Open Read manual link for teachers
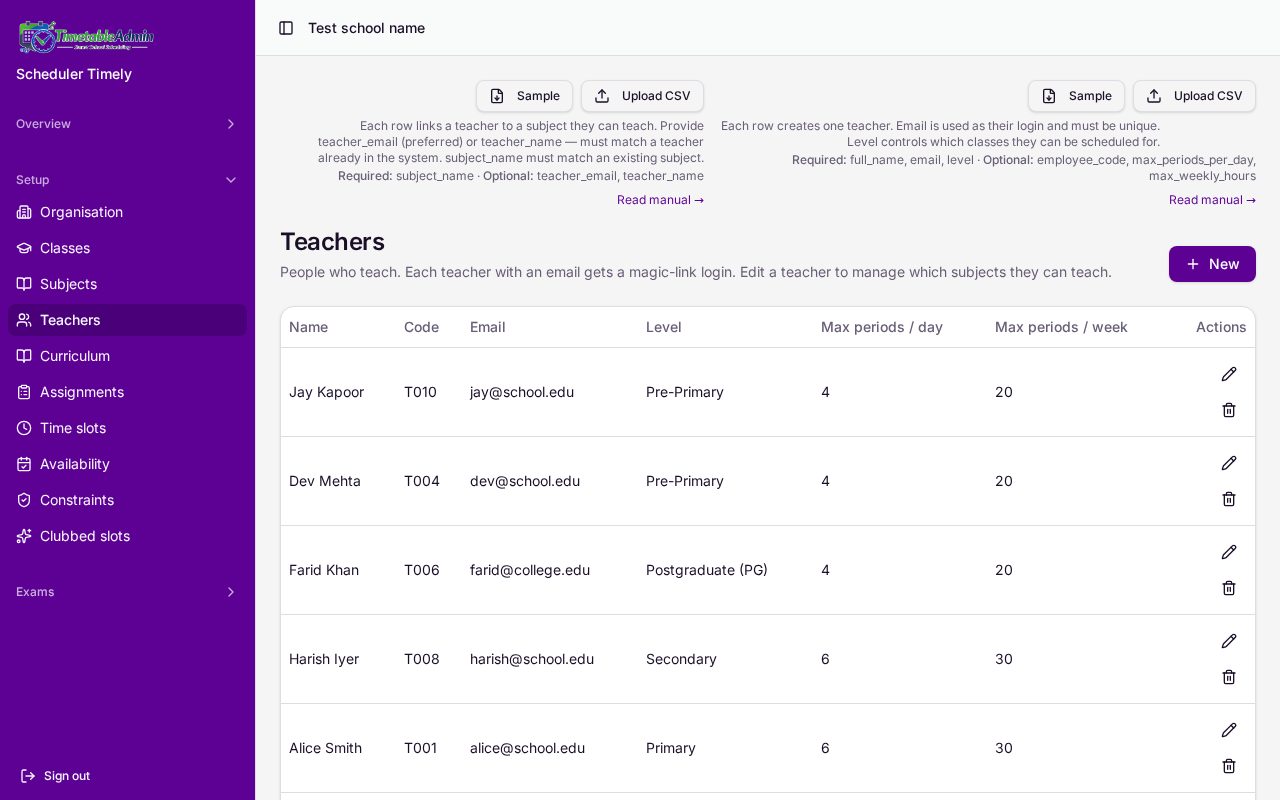 1212,200
